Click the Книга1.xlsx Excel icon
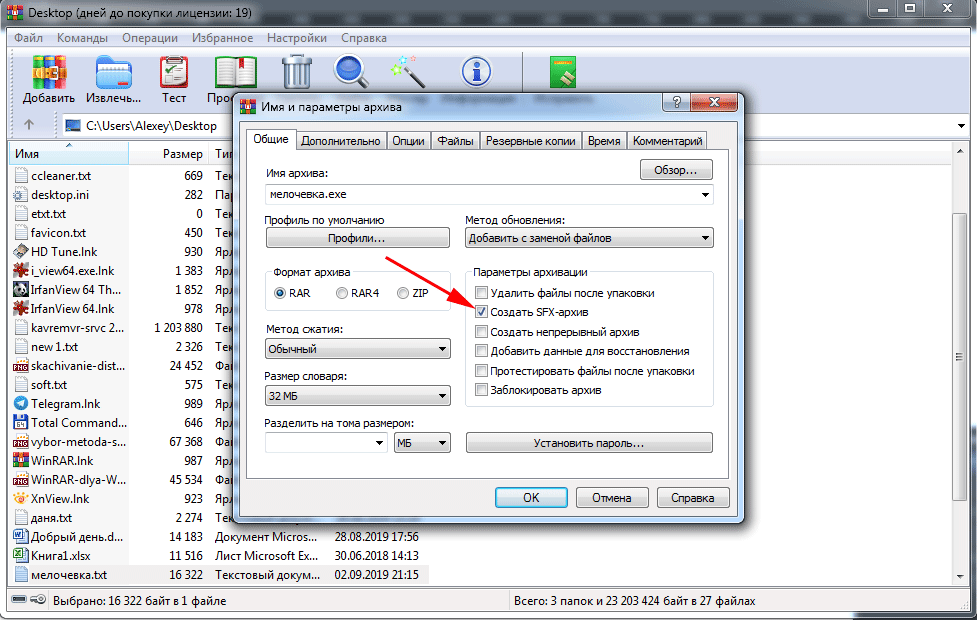 tap(21, 555)
